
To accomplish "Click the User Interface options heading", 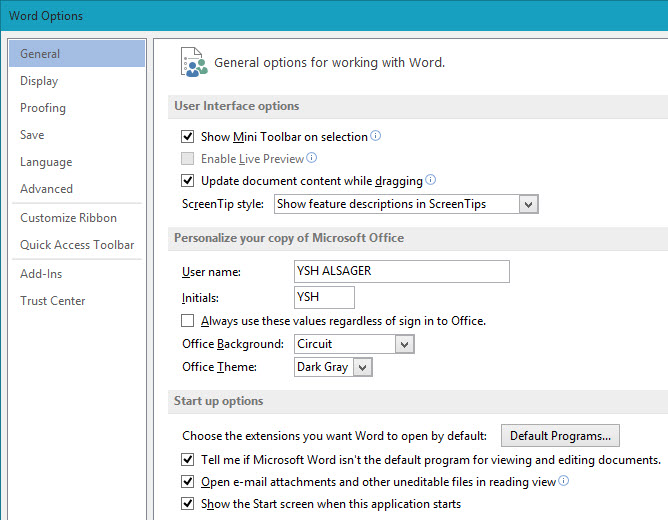I will click(x=236, y=106).
